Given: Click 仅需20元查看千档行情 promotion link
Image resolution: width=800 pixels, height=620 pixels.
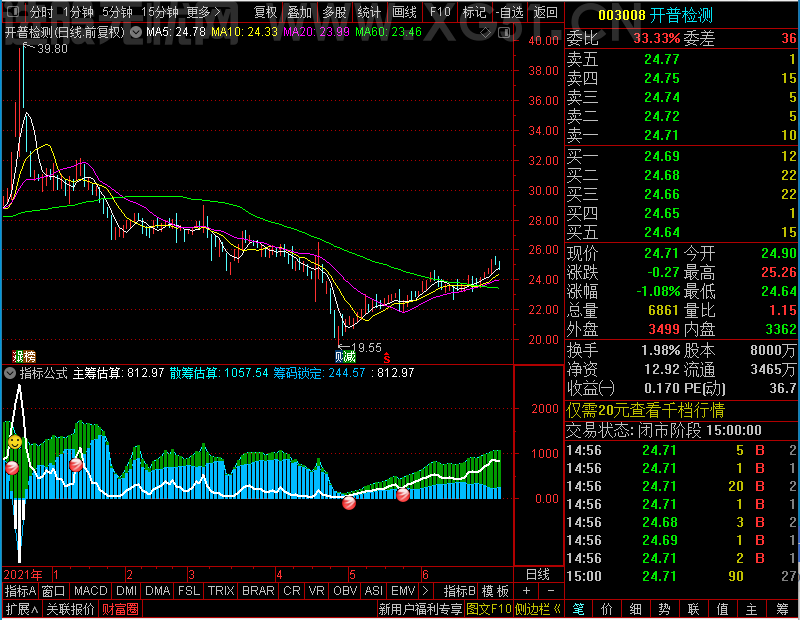Looking at the screenshot, I should 645,410.
